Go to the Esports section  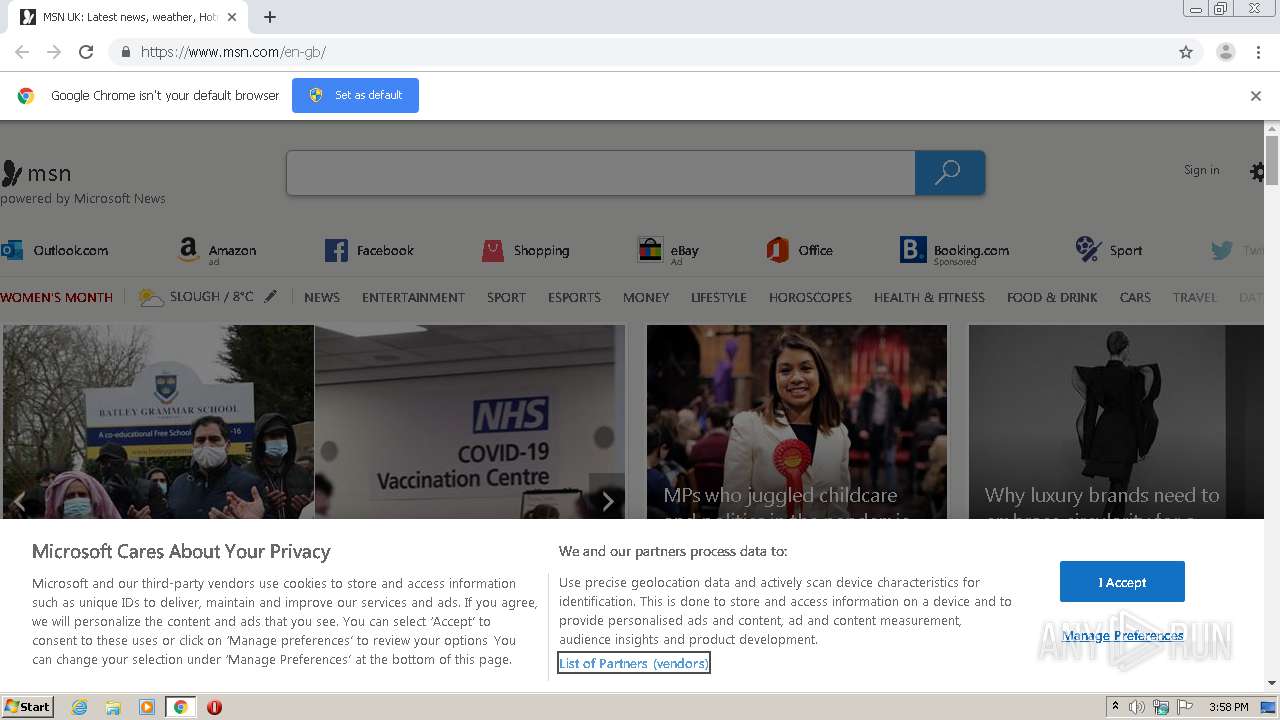tap(574, 297)
